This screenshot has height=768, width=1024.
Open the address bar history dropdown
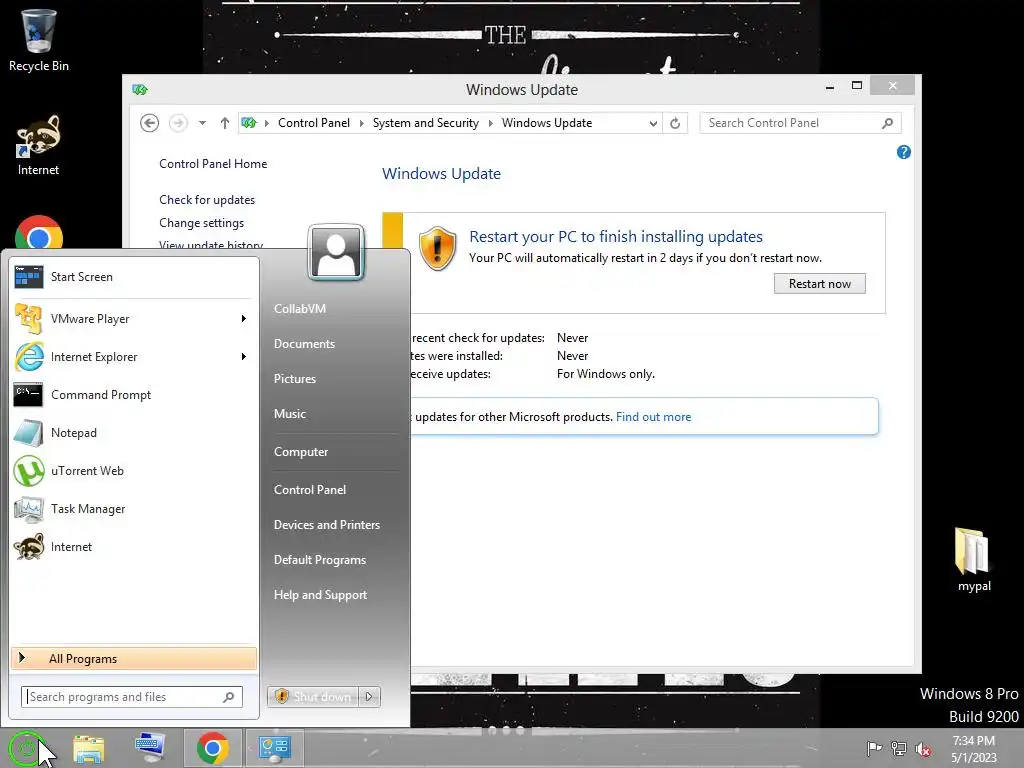coord(652,123)
